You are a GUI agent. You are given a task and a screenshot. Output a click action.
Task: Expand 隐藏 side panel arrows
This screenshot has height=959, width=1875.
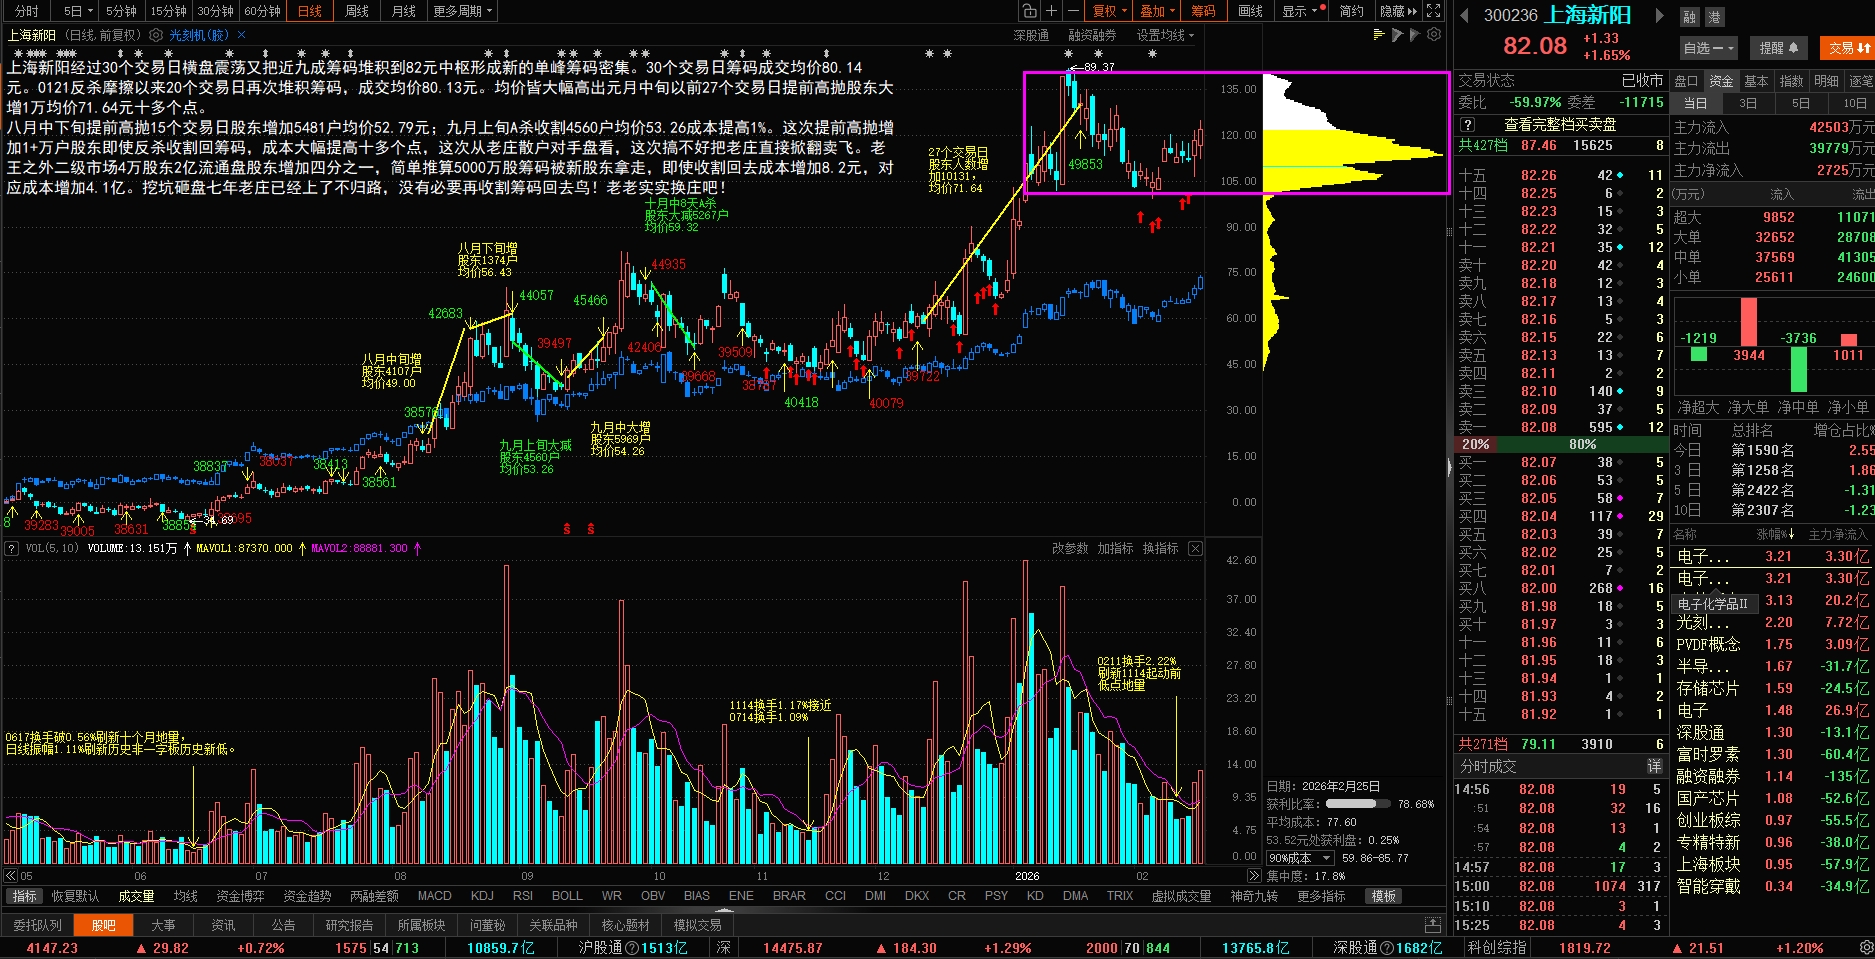pyautogui.click(x=1398, y=11)
